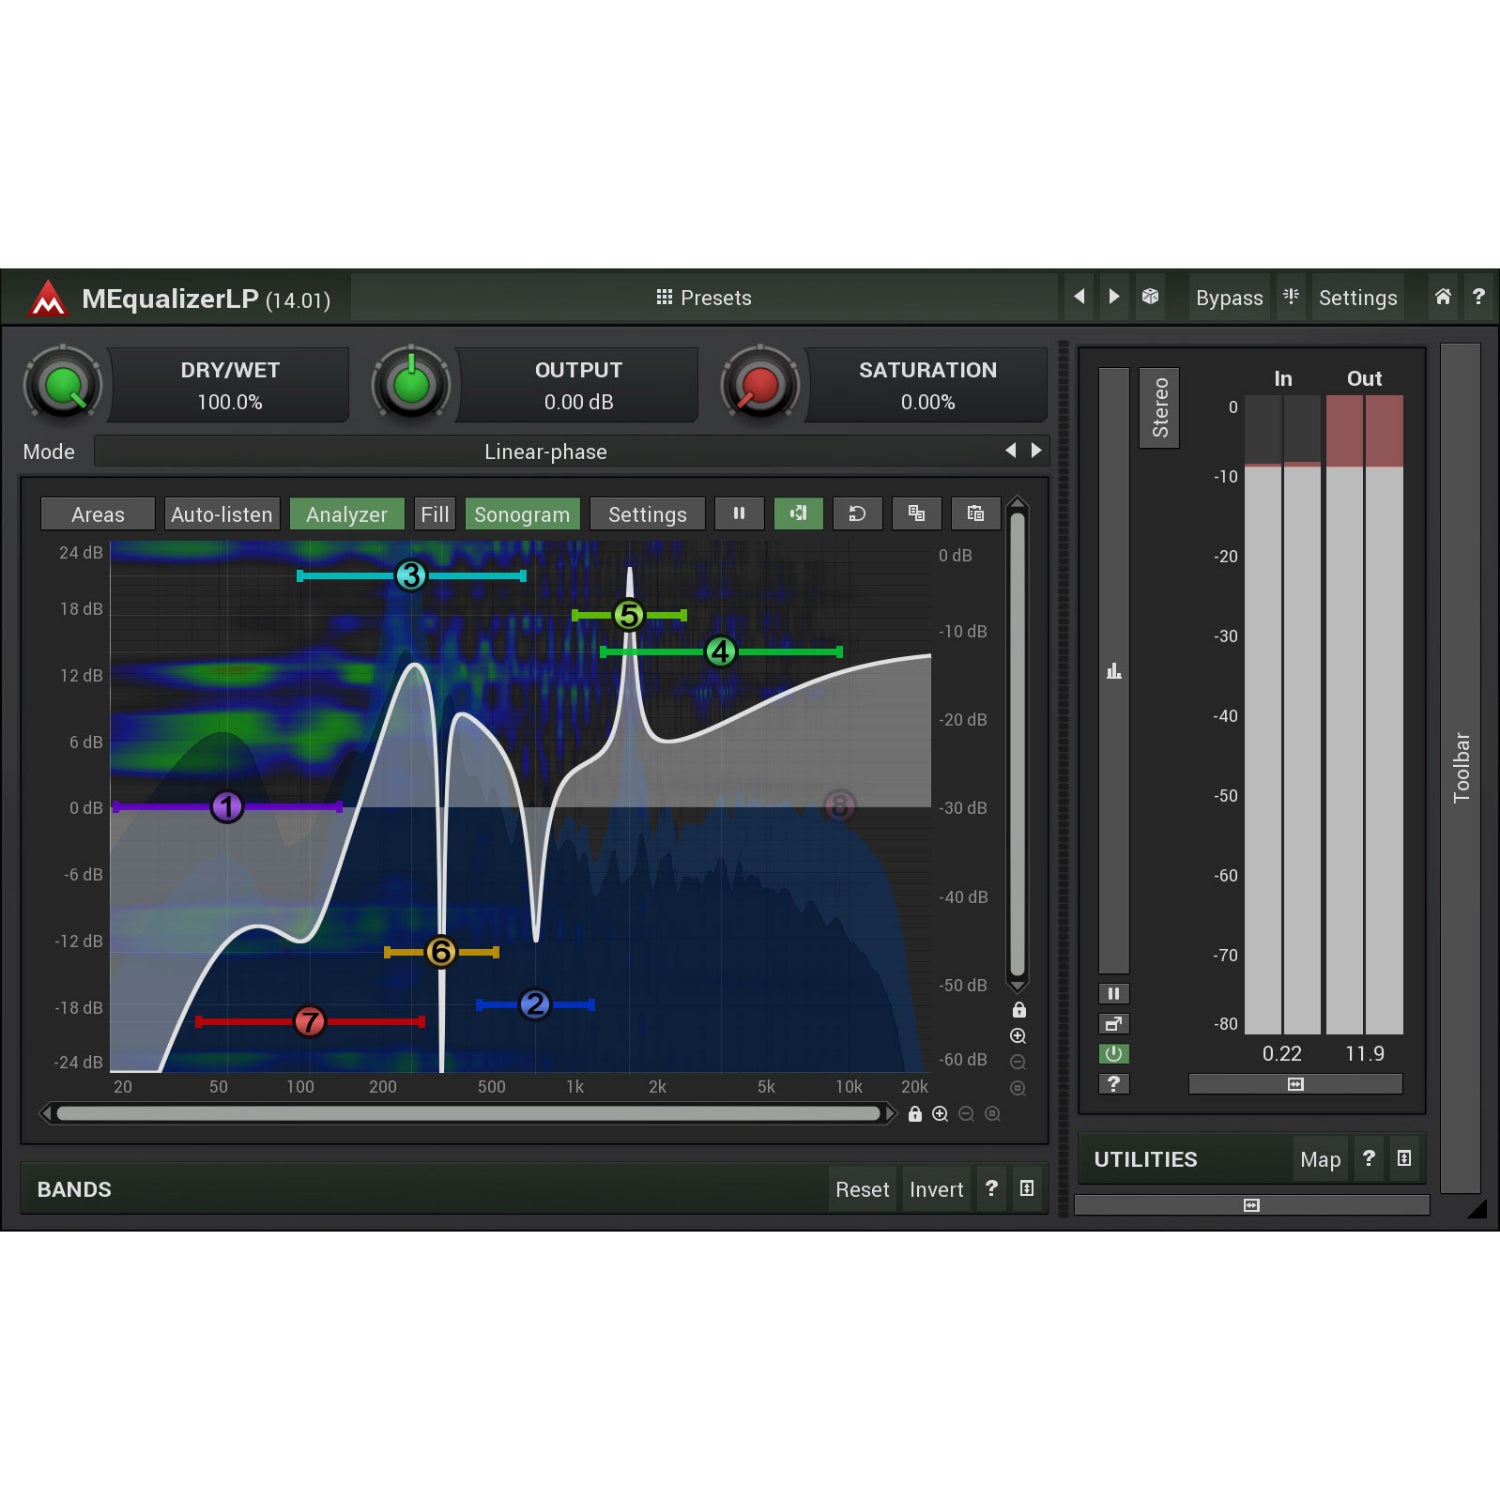Copy the EQ settings with the copy icon
1500x1500 pixels.
(916, 514)
